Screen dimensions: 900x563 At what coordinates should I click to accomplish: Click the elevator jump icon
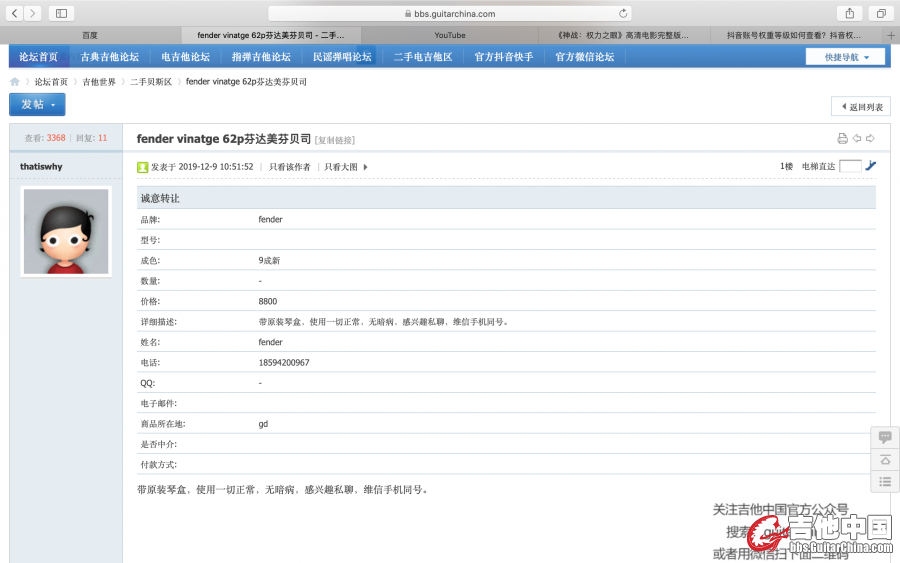click(x=871, y=166)
